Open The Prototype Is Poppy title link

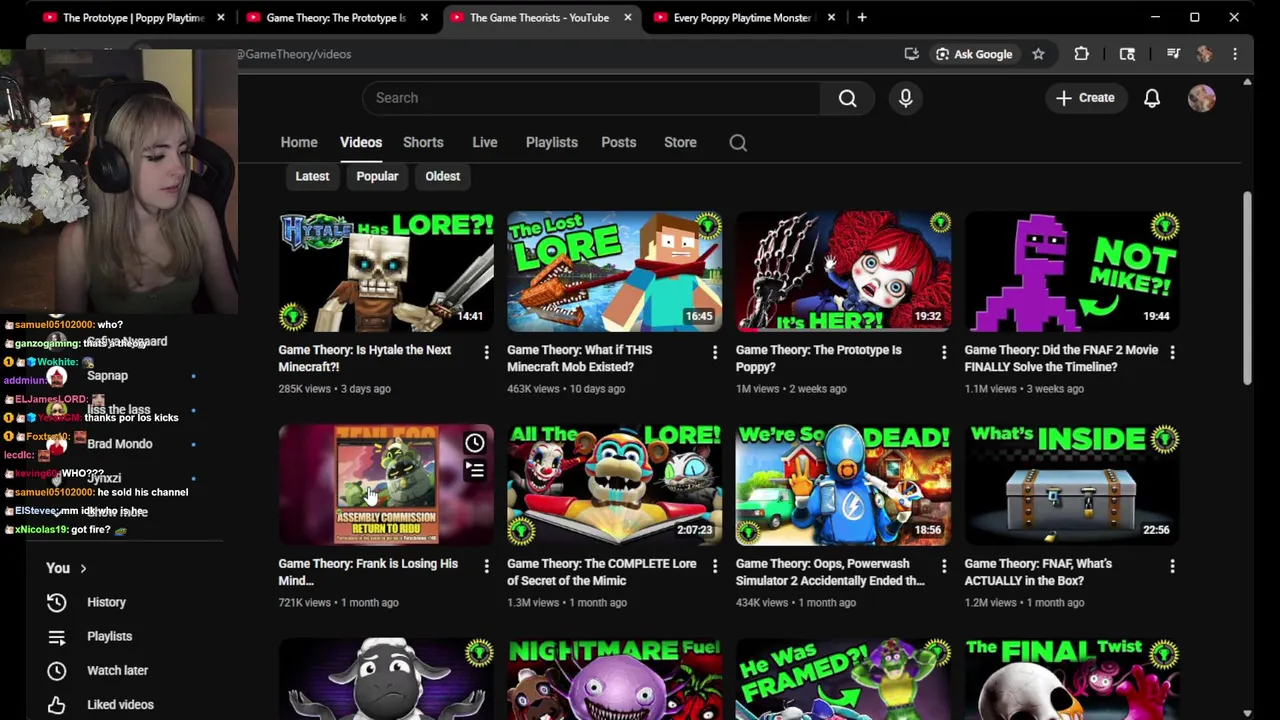pos(818,358)
